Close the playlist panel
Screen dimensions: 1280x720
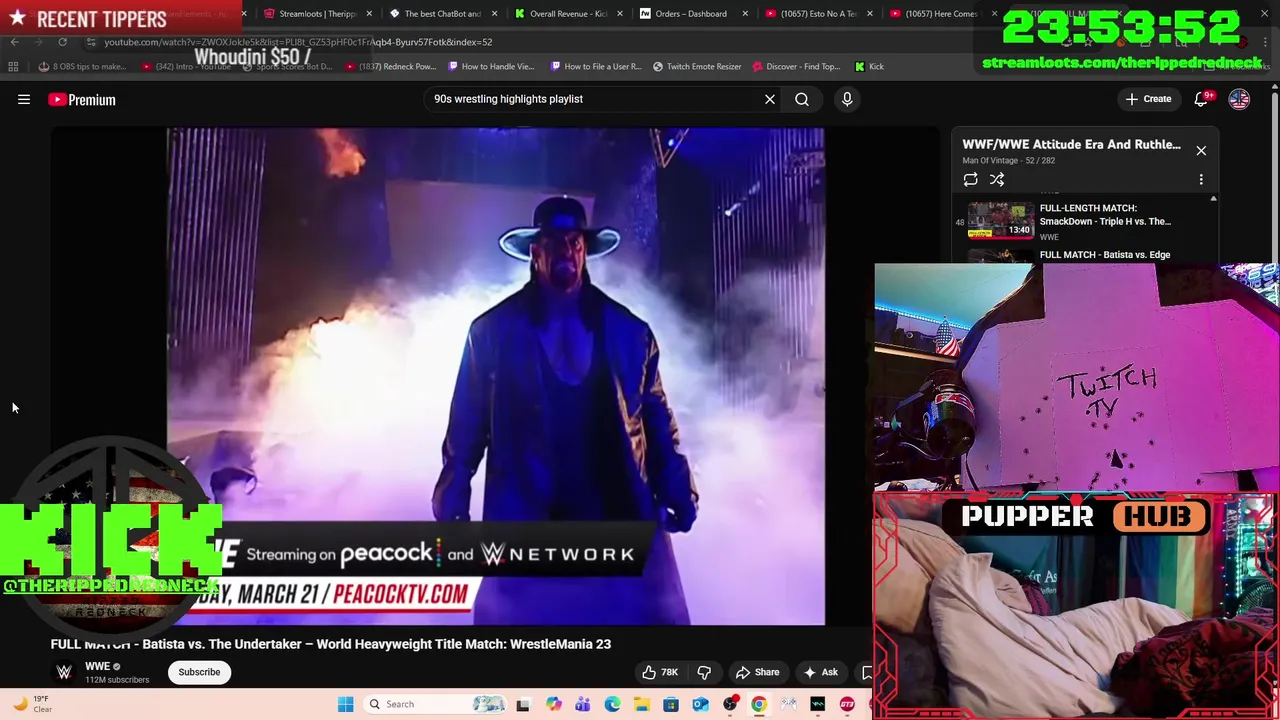point(1201,151)
